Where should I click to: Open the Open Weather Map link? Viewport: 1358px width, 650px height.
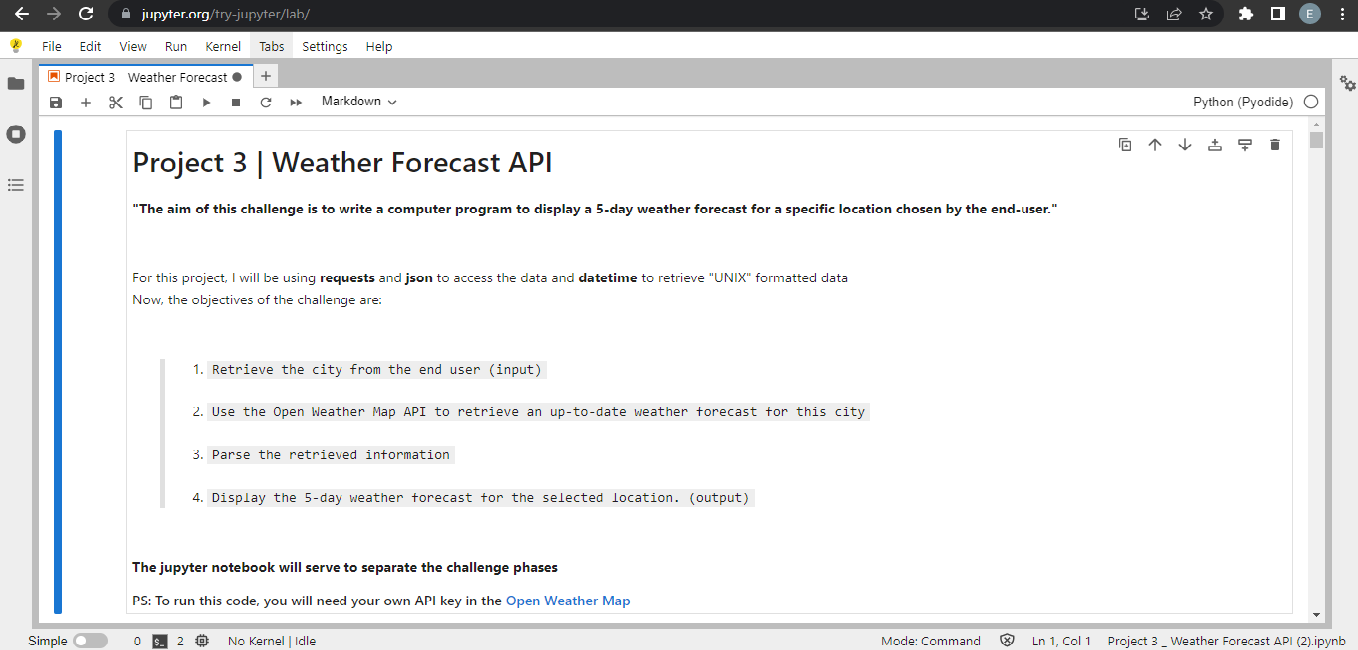pos(568,600)
